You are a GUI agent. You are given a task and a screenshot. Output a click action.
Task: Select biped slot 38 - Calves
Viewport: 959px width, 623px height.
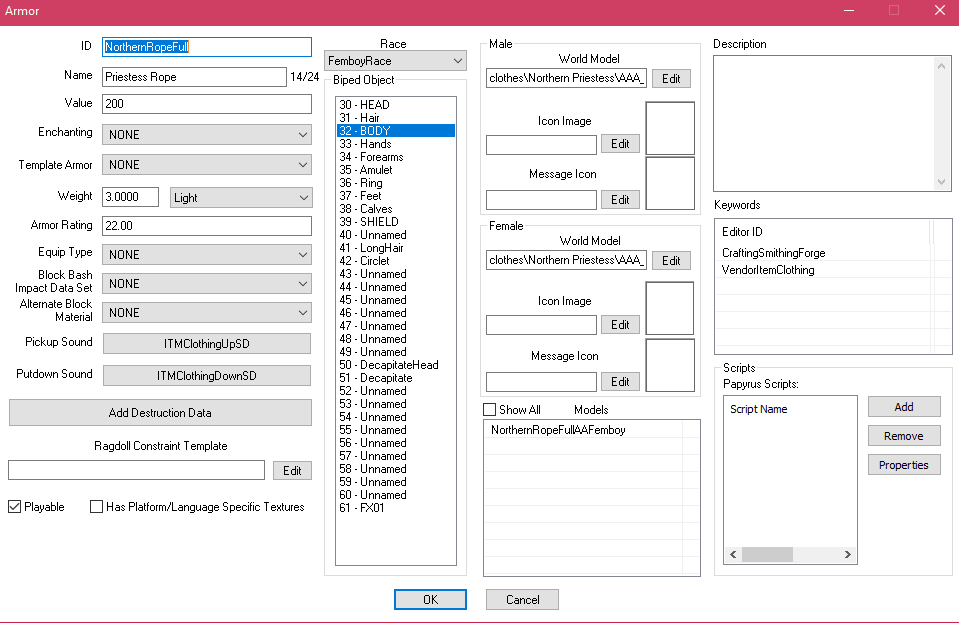click(x=396, y=208)
